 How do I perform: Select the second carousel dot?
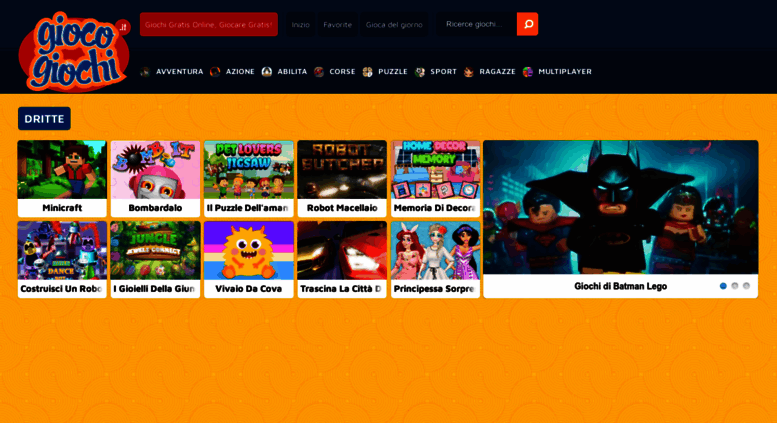(735, 286)
